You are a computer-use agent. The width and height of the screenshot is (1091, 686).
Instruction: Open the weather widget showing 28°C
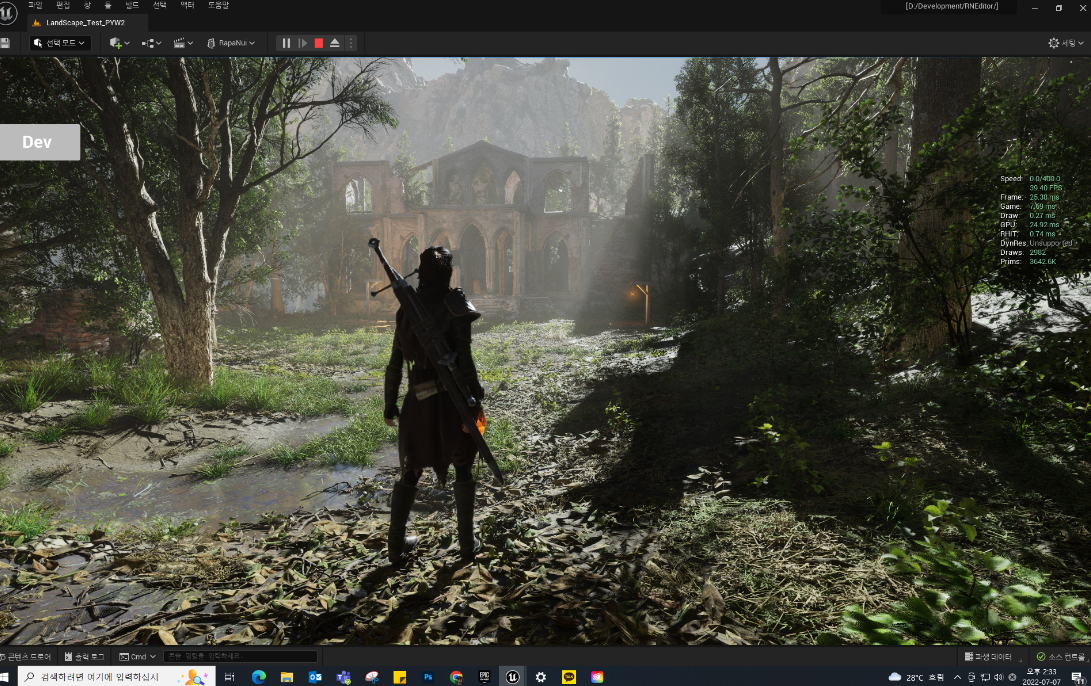(916, 677)
